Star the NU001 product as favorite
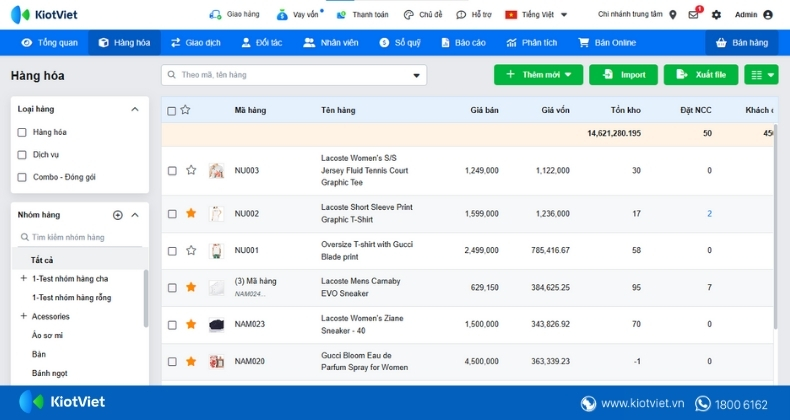 pyautogui.click(x=191, y=250)
